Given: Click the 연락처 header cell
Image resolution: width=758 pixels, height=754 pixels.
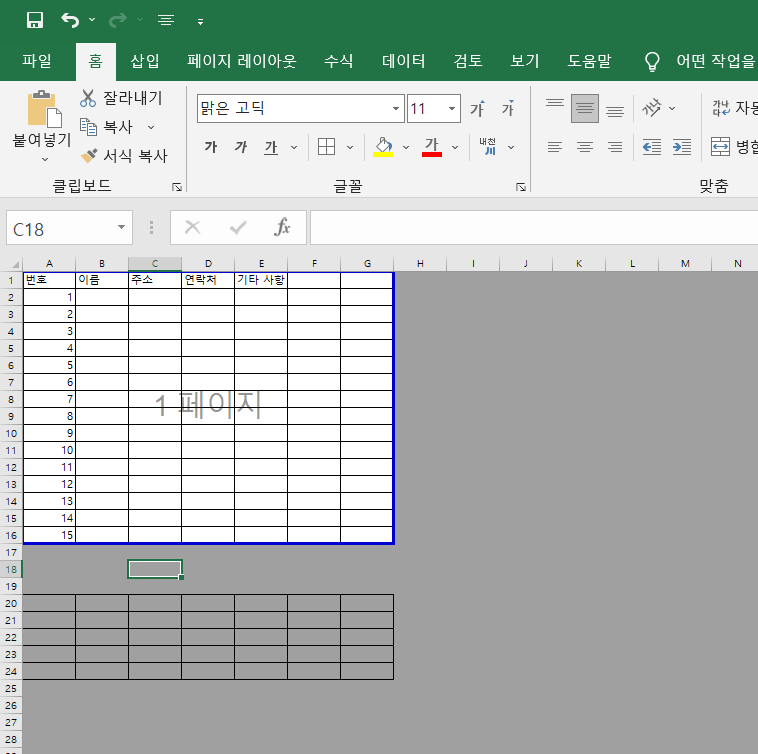Looking at the screenshot, I should coord(208,280).
